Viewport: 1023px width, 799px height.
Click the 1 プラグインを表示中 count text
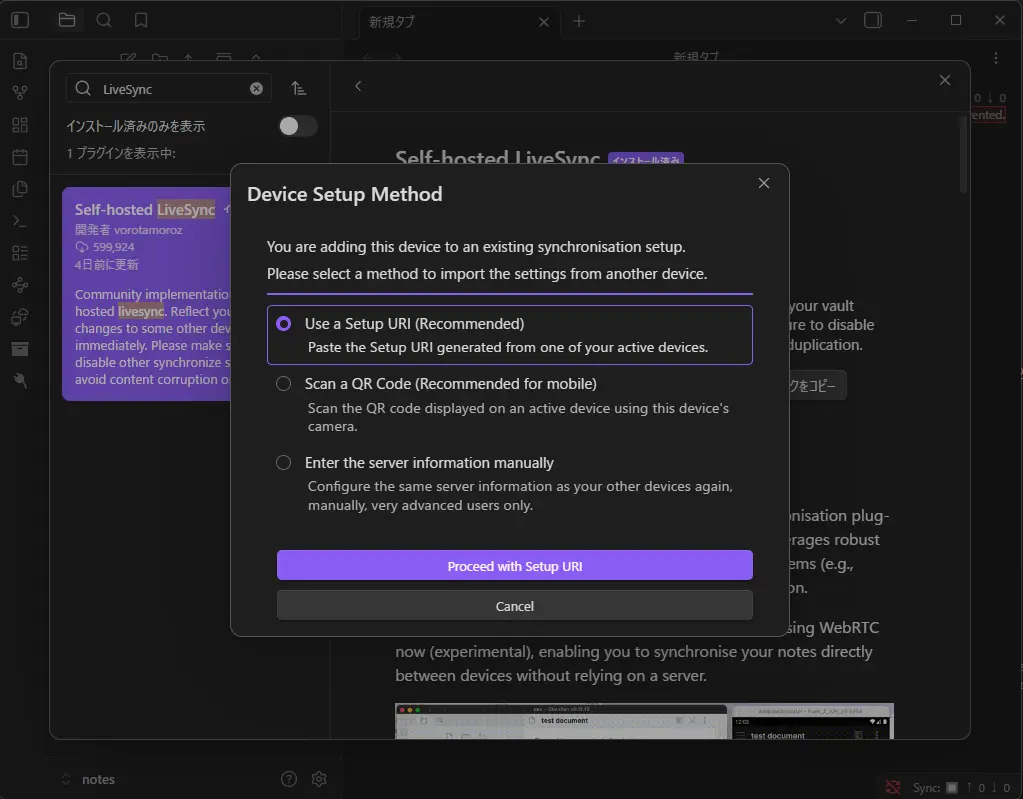(x=121, y=153)
